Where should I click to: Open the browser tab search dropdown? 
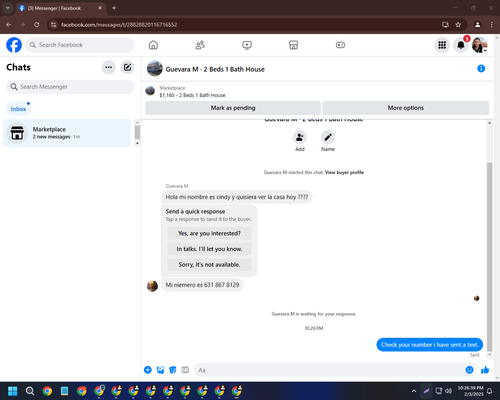pos(8,8)
